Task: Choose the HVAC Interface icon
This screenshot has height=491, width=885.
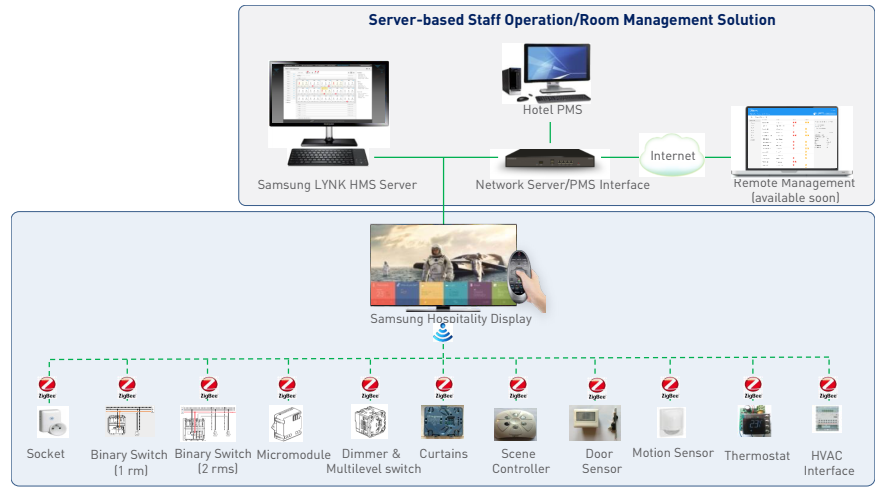Action: pyautogui.click(x=827, y=418)
